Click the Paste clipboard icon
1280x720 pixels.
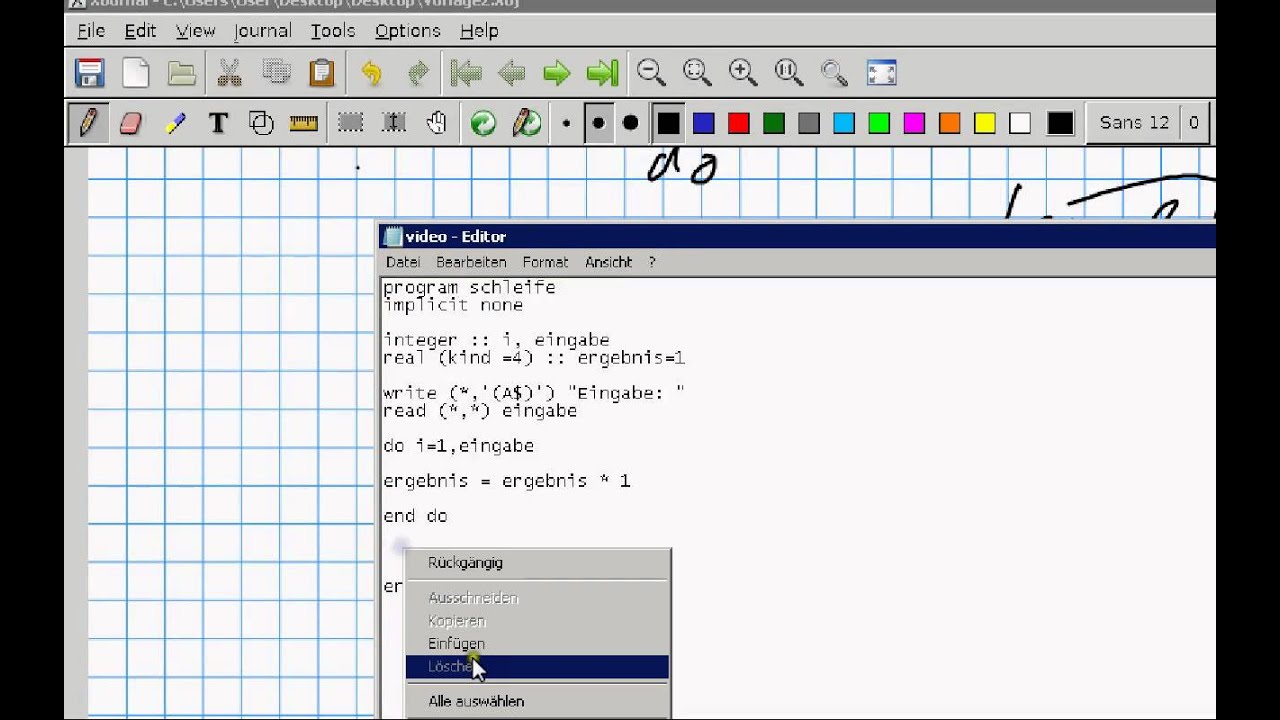point(322,73)
